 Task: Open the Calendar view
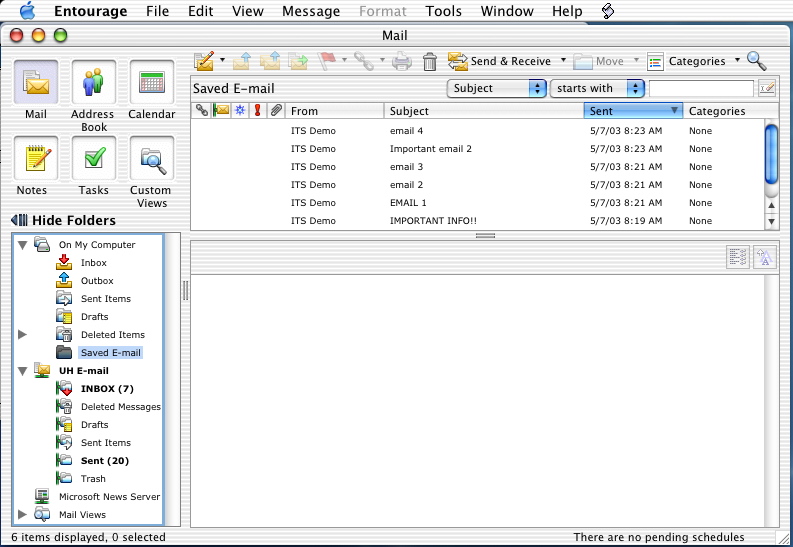[x=152, y=82]
